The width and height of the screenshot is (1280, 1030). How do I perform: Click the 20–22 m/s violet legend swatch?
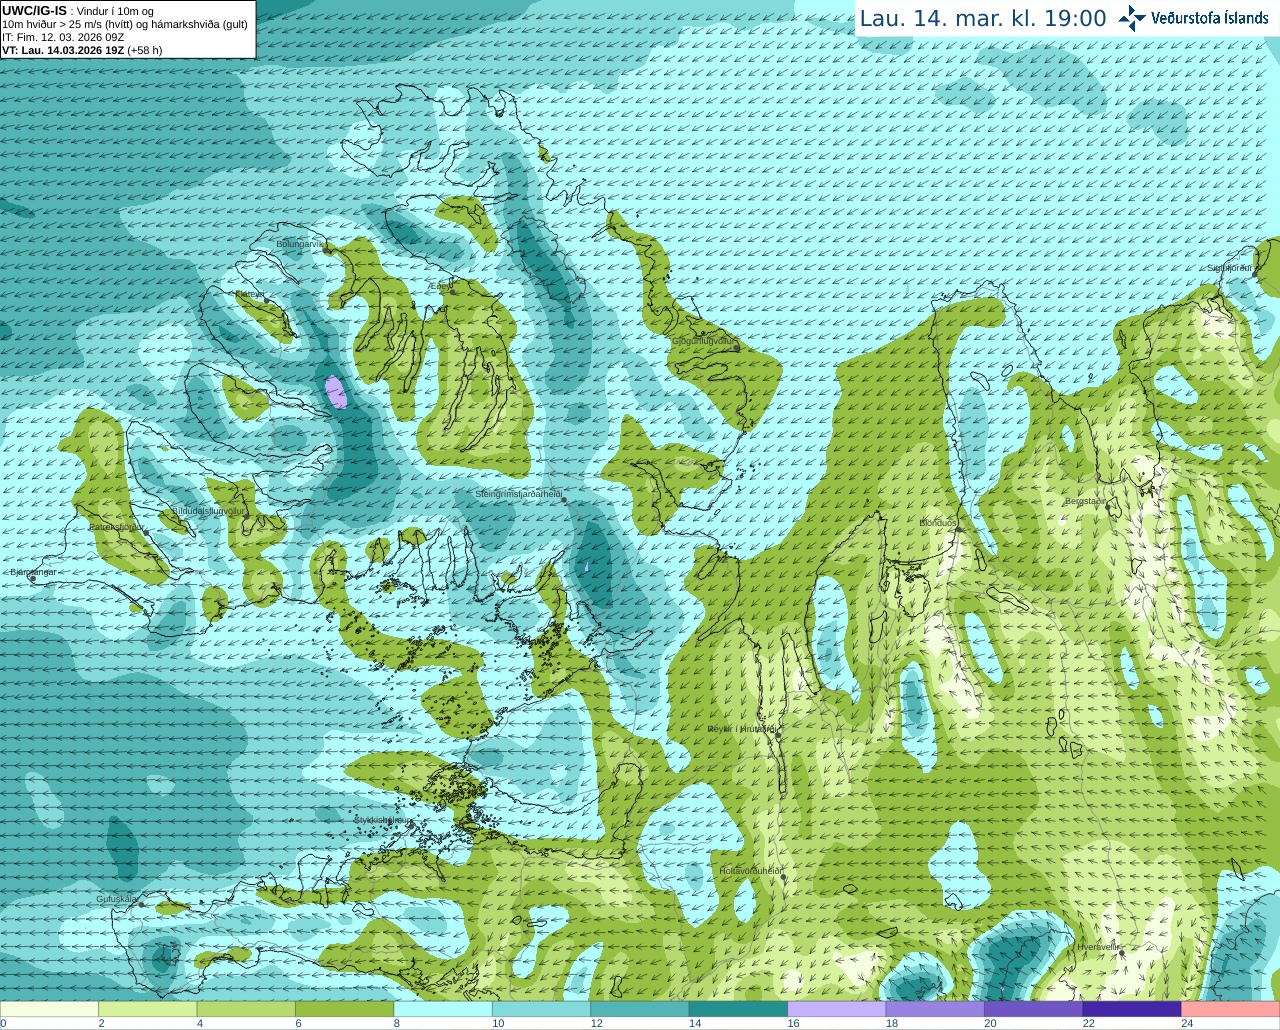click(1034, 1009)
